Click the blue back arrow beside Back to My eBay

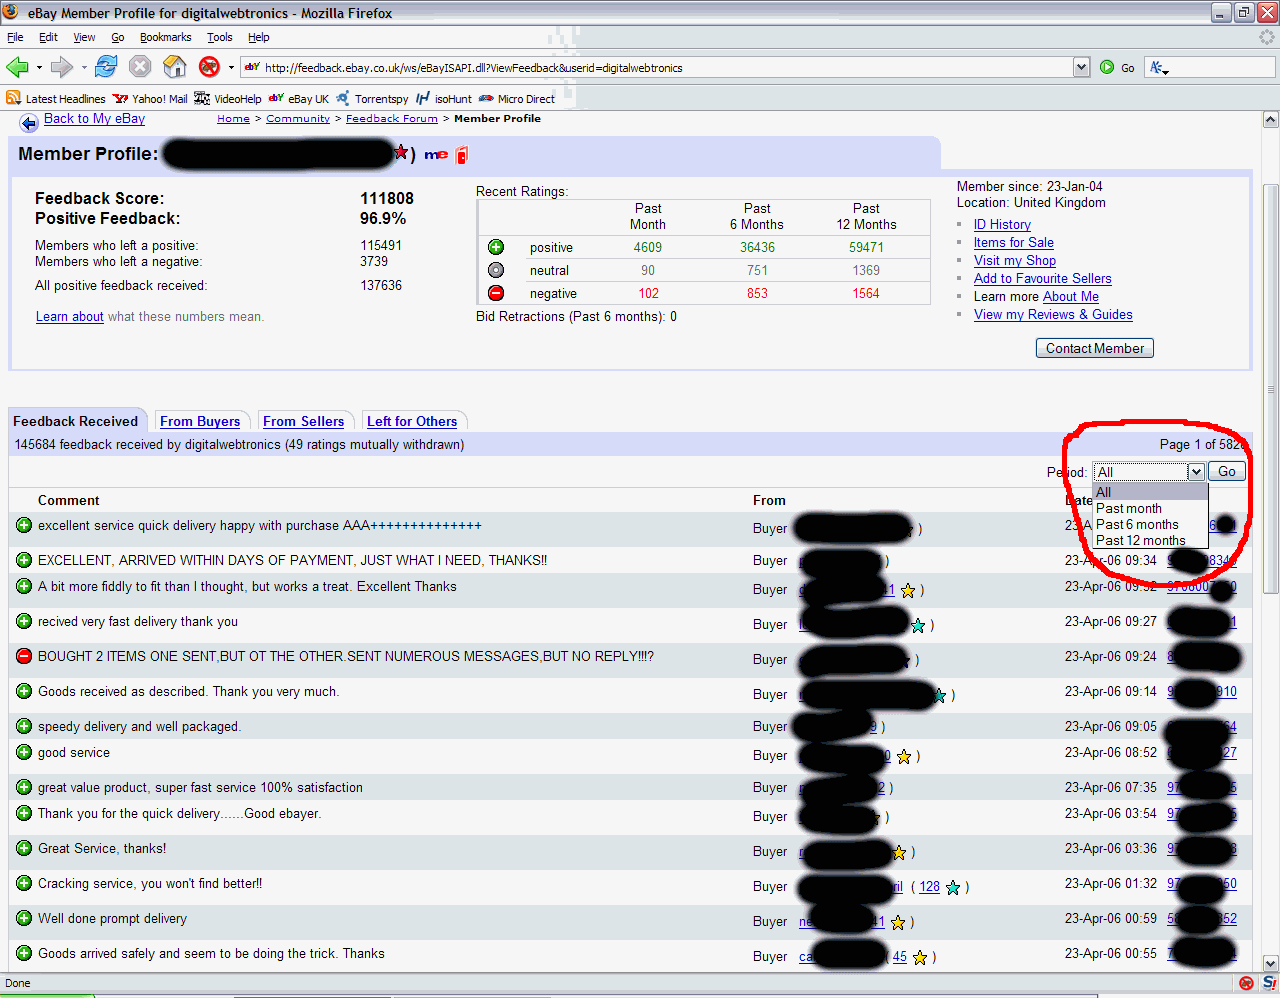coord(29,123)
